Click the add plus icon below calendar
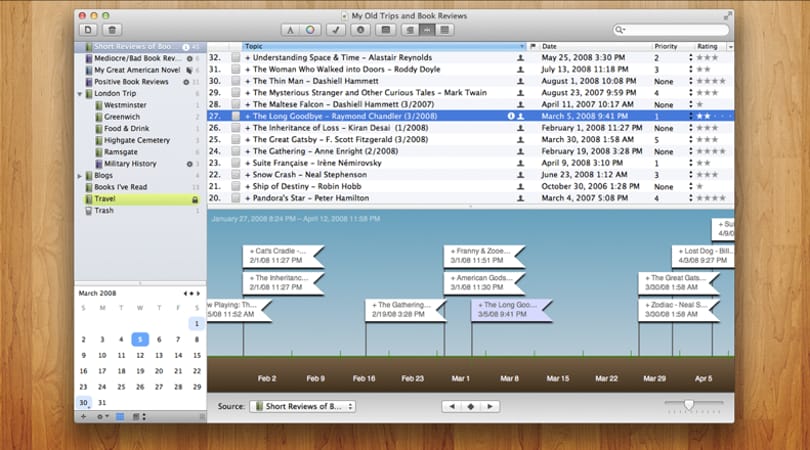Image resolution: width=810 pixels, height=450 pixels. point(83,416)
